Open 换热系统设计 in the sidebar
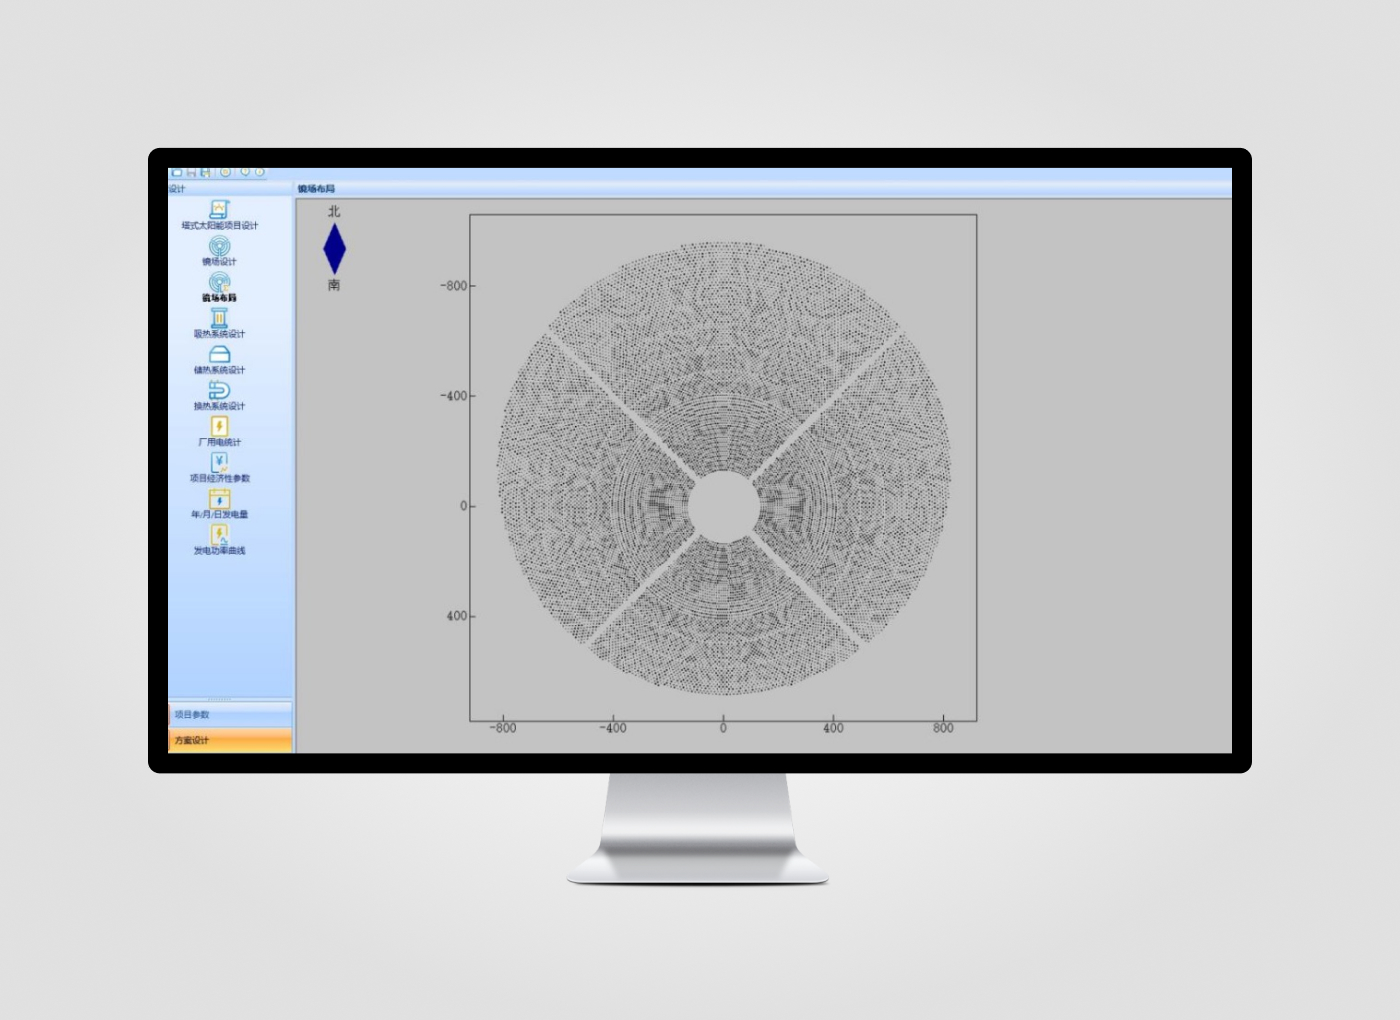1400x1020 pixels. coord(219,396)
